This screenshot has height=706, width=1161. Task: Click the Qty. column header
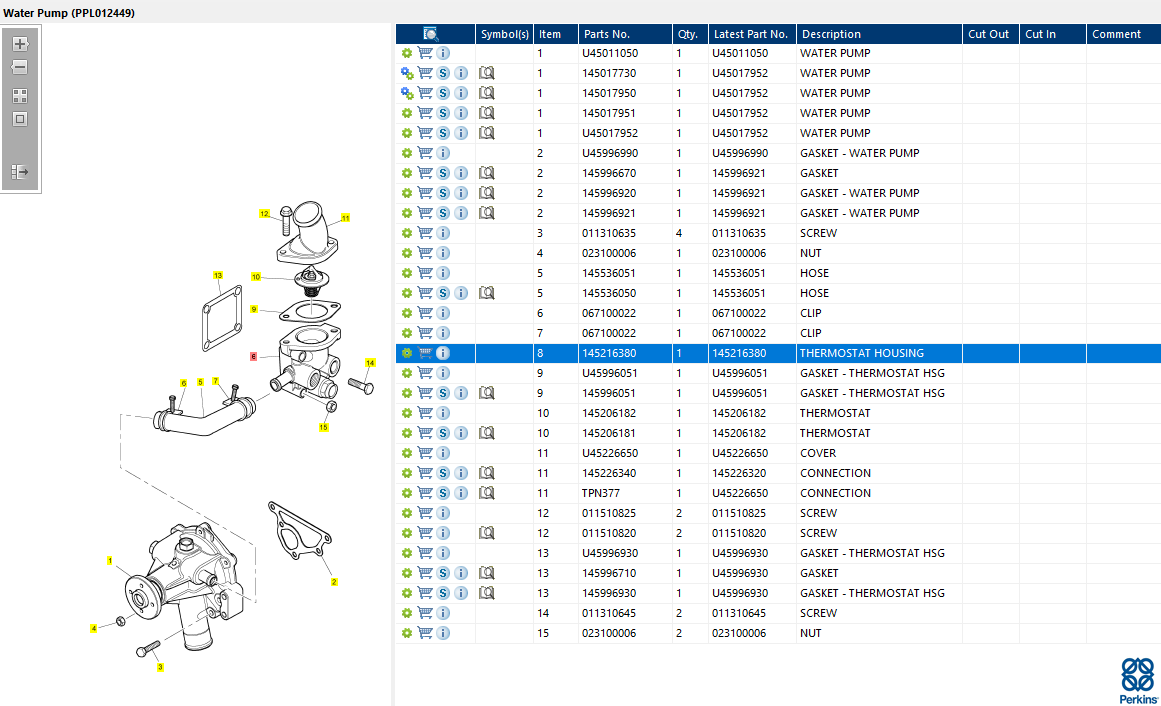[690, 34]
